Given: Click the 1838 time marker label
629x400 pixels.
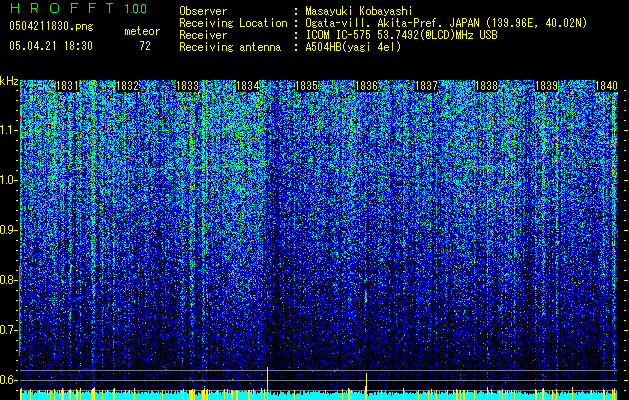Looking at the screenshot, I should 486,86.
